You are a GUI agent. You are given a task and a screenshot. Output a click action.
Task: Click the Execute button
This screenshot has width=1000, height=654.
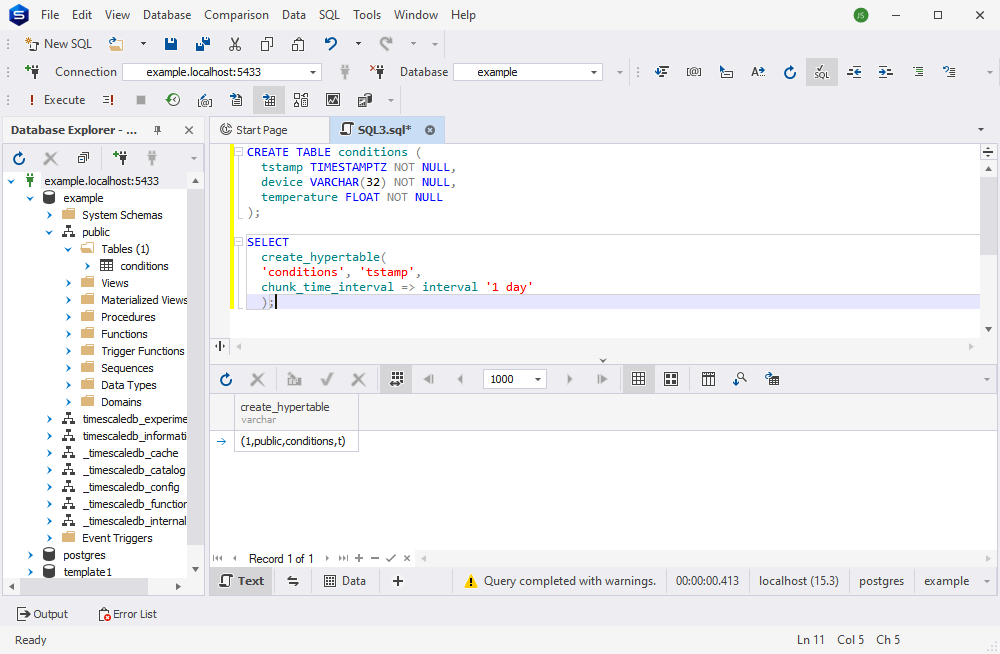(56, 100)
